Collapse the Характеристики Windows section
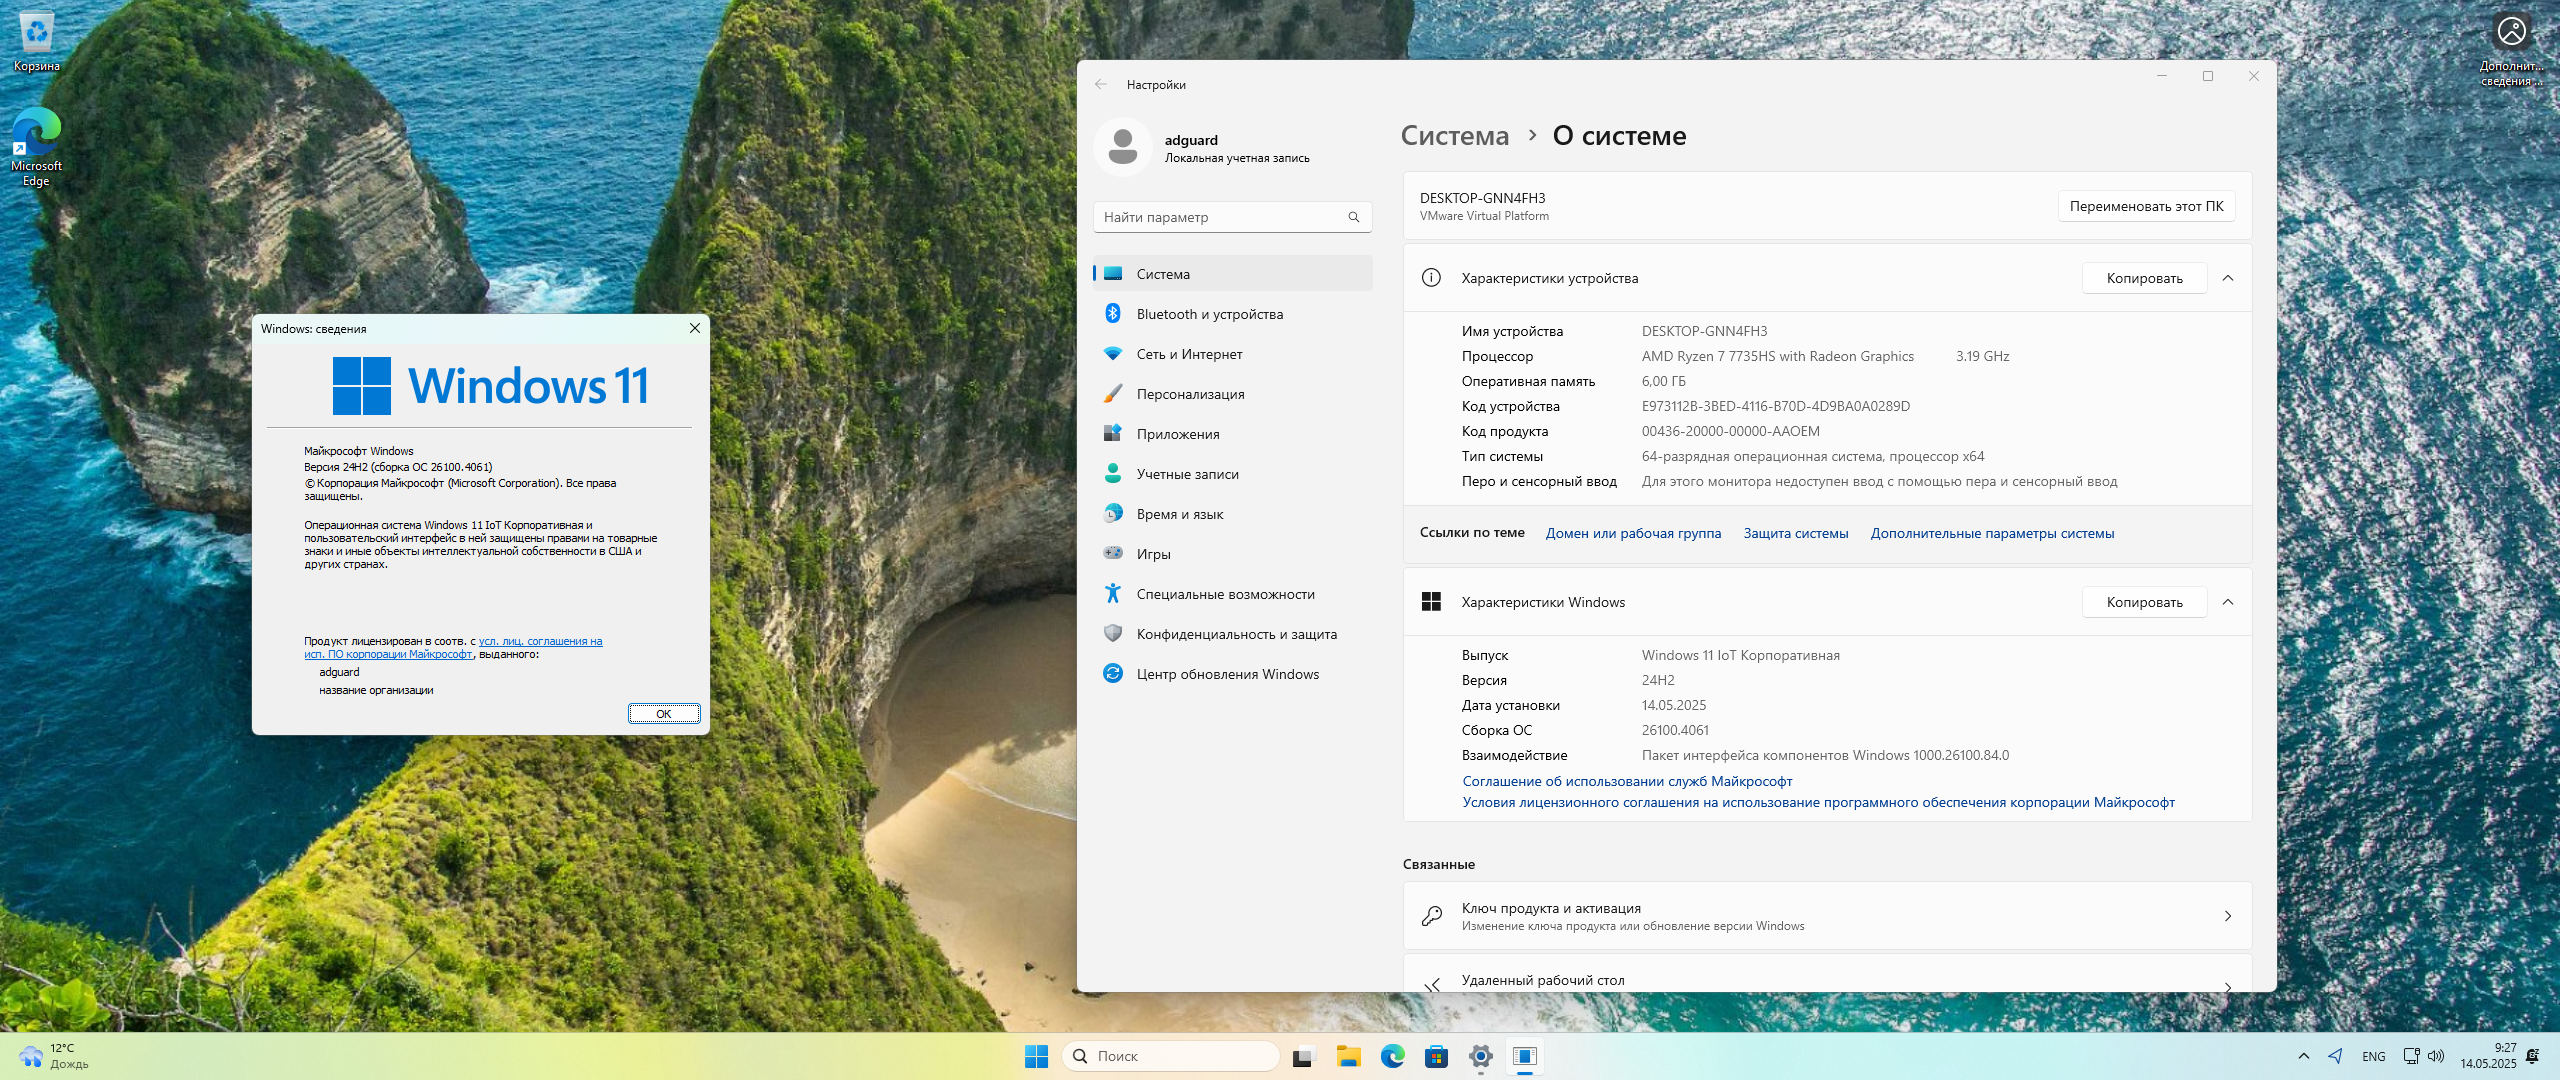 (2228, 602)
